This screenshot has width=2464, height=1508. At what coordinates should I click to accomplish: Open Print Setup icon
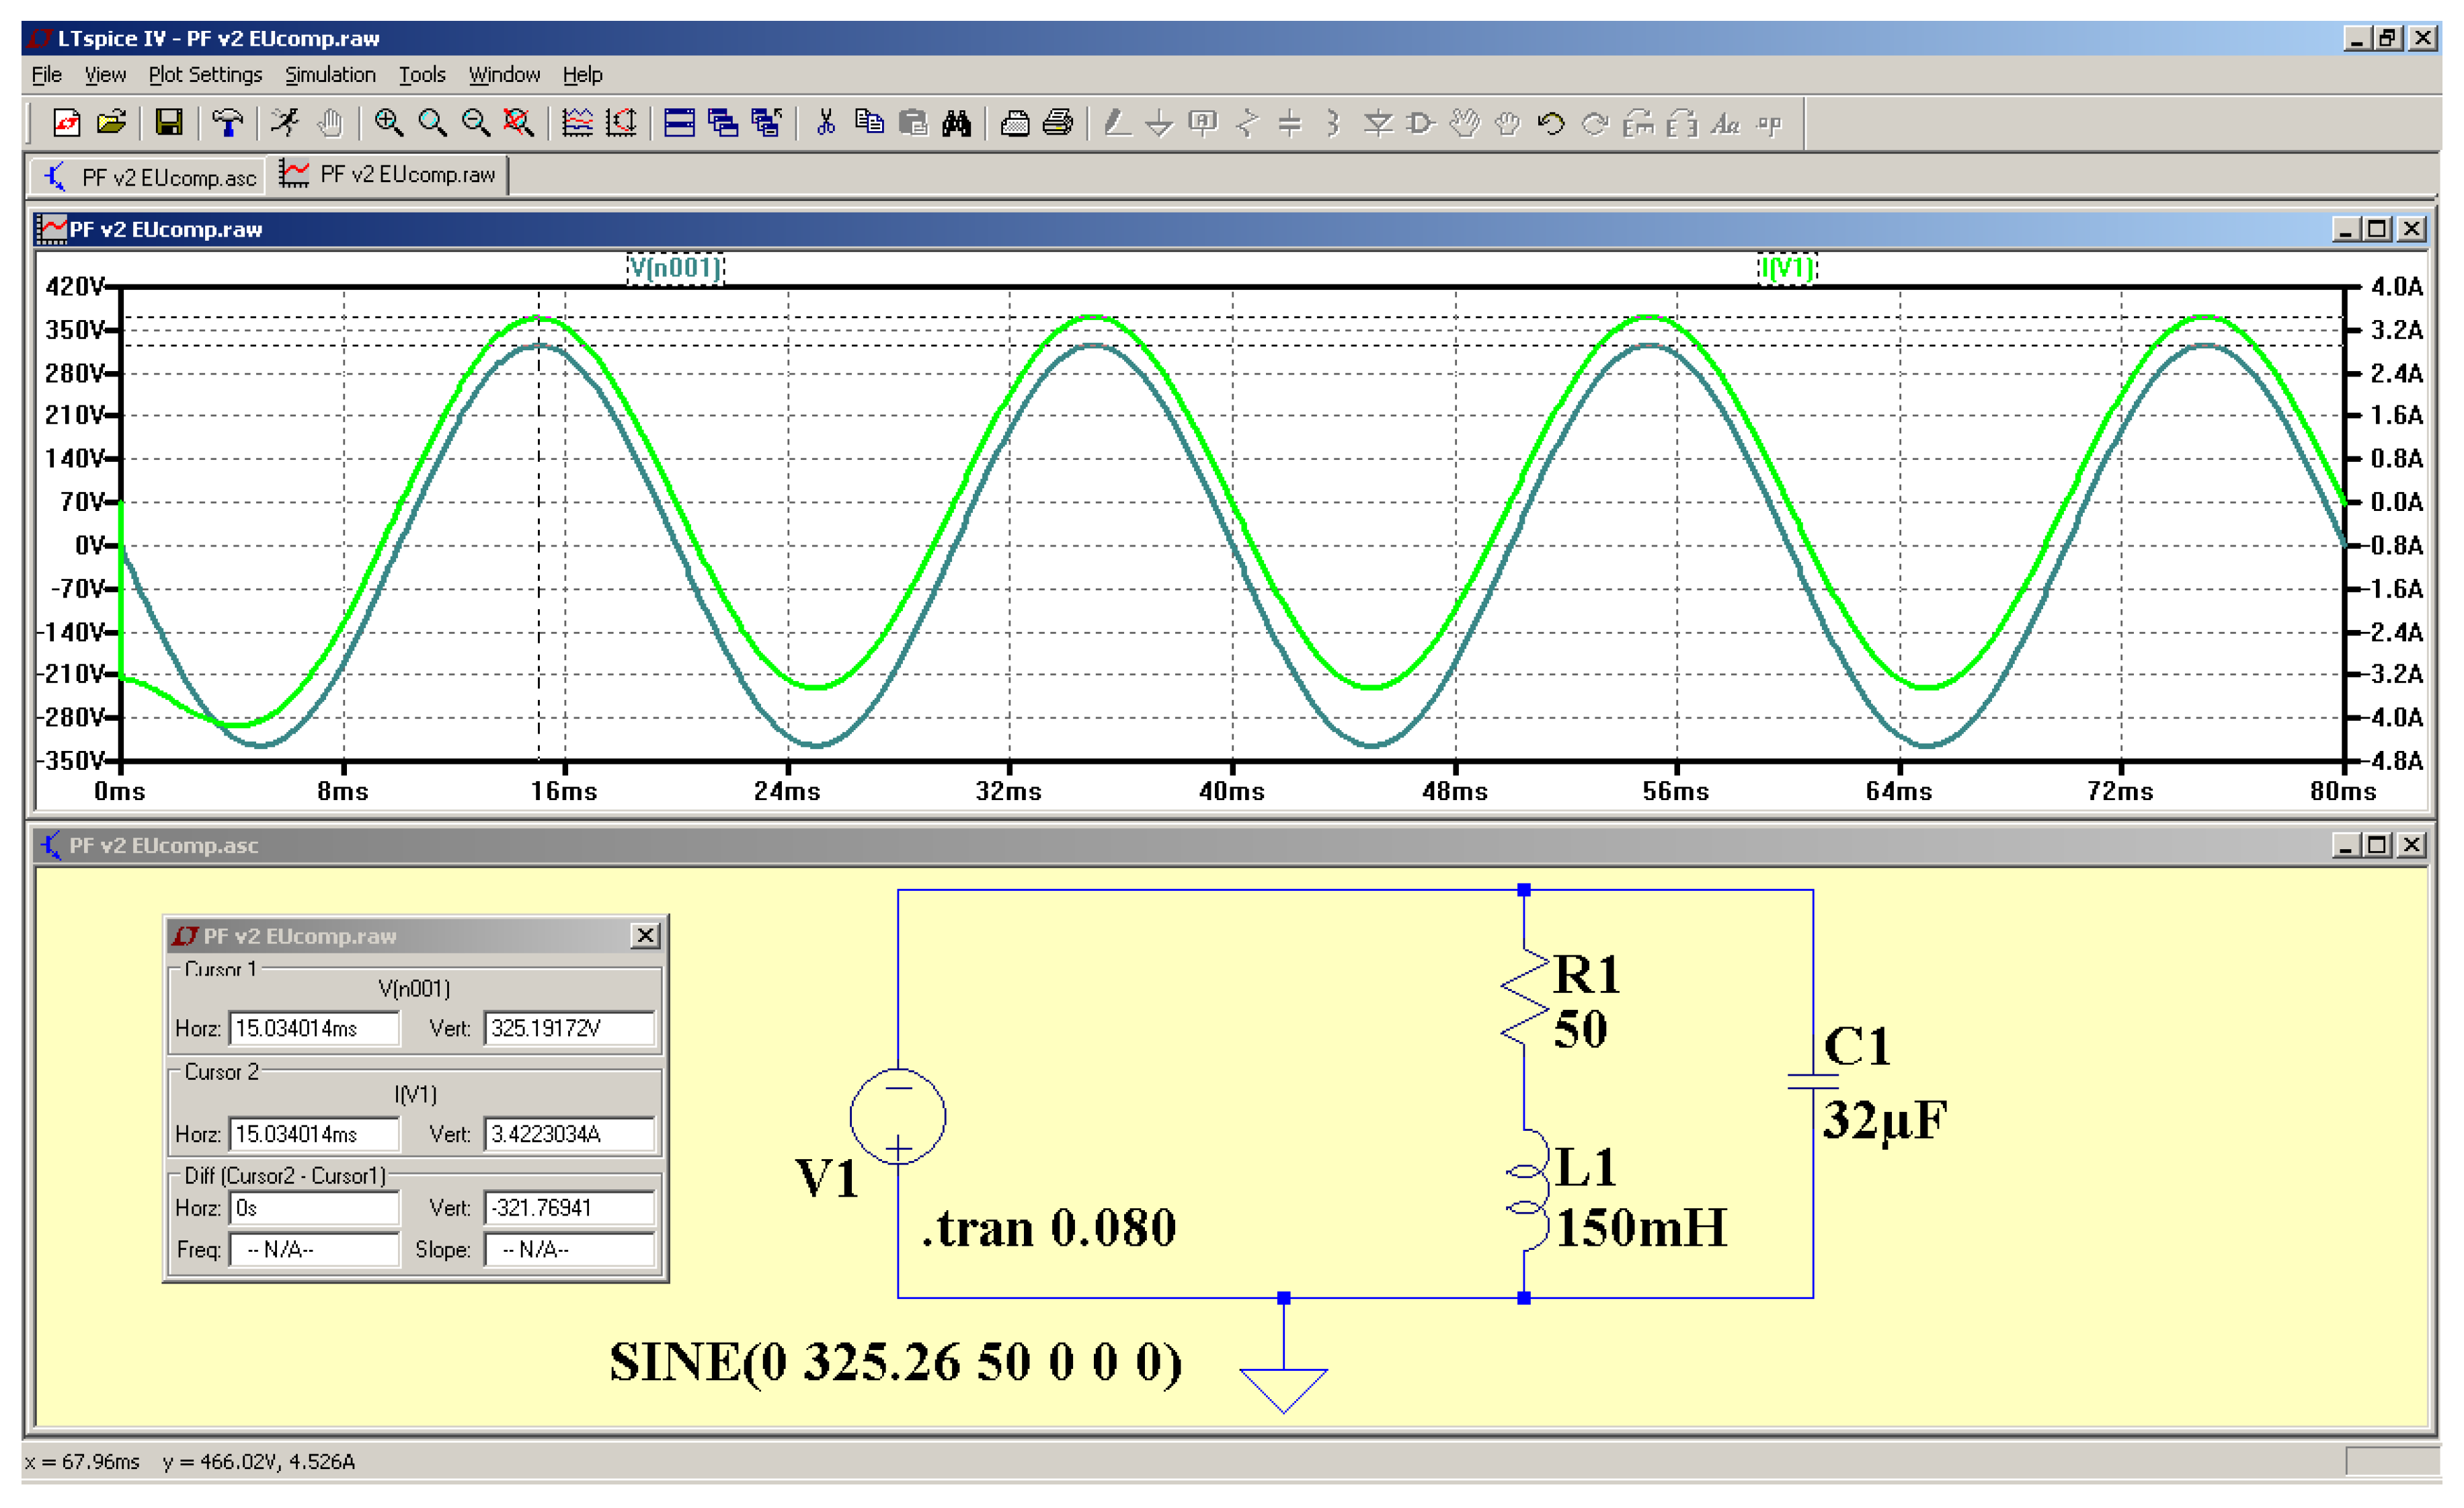click(x=1015, y=123)
